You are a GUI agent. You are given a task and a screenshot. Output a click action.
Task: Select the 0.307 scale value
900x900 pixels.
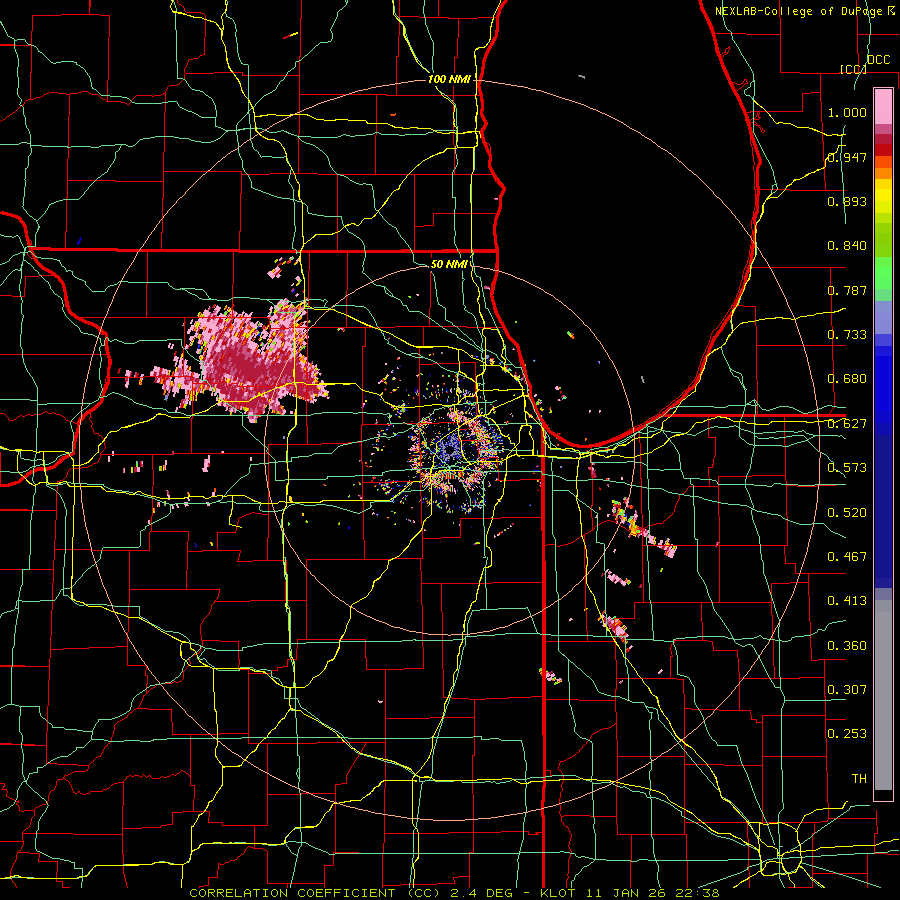pos(847,690)
